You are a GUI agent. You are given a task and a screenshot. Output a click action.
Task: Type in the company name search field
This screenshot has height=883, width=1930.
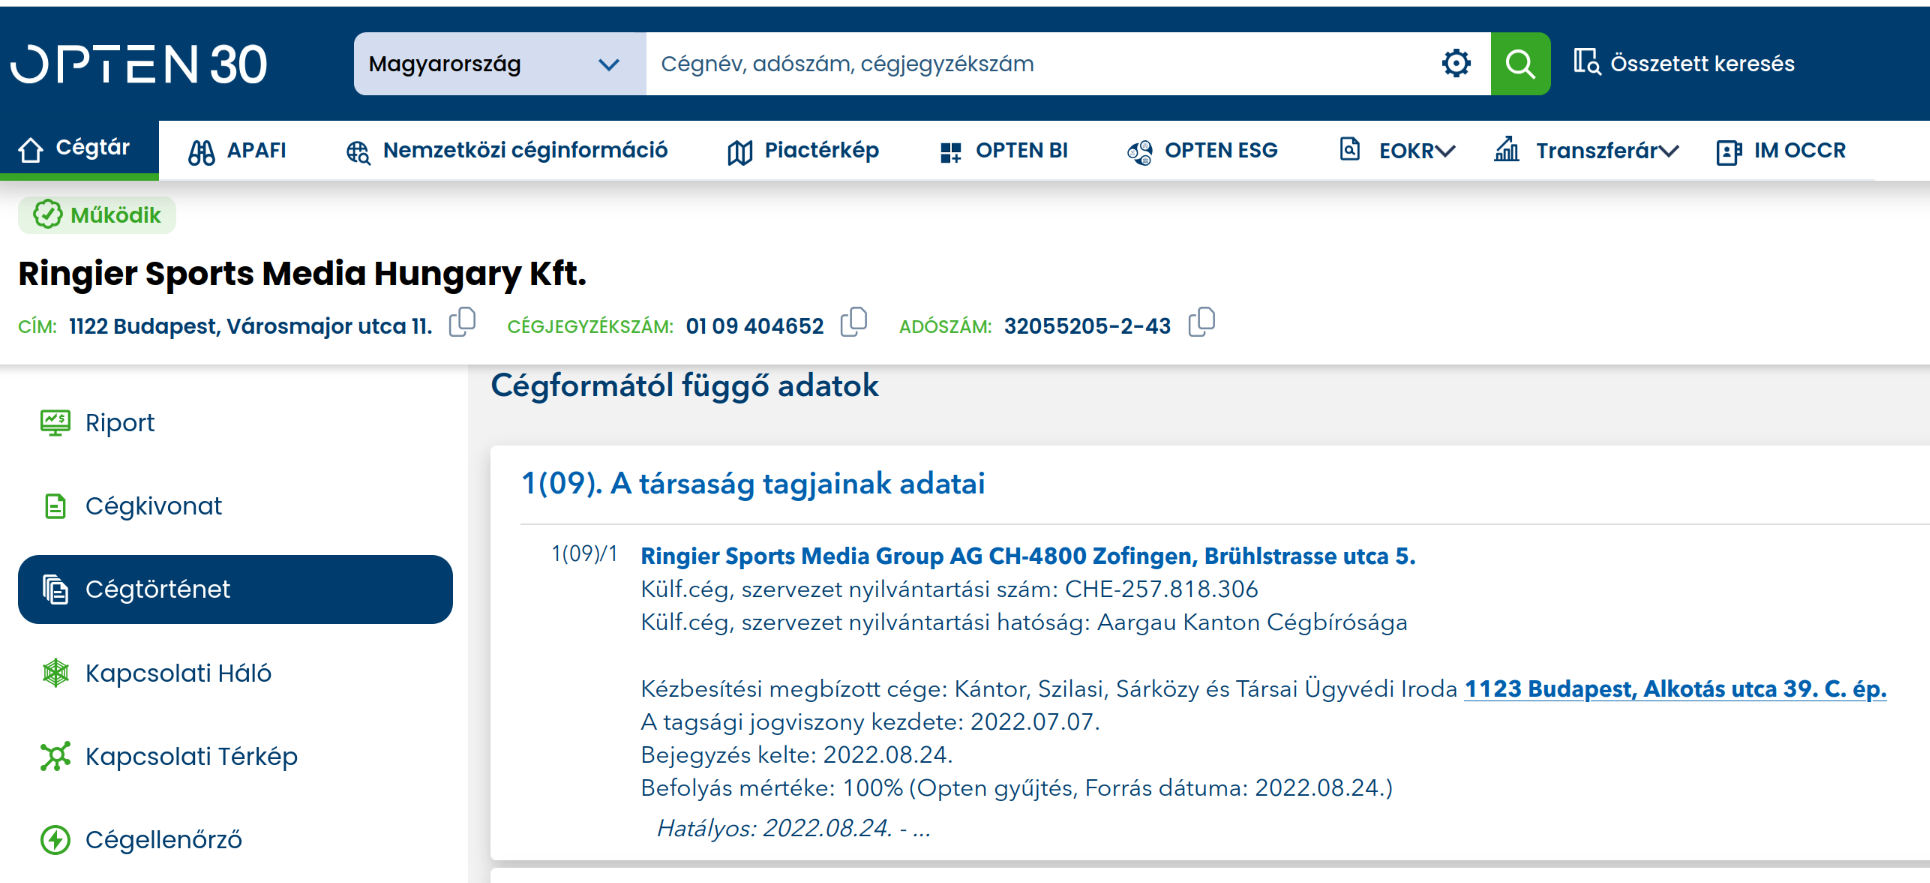pos(1040,64)
